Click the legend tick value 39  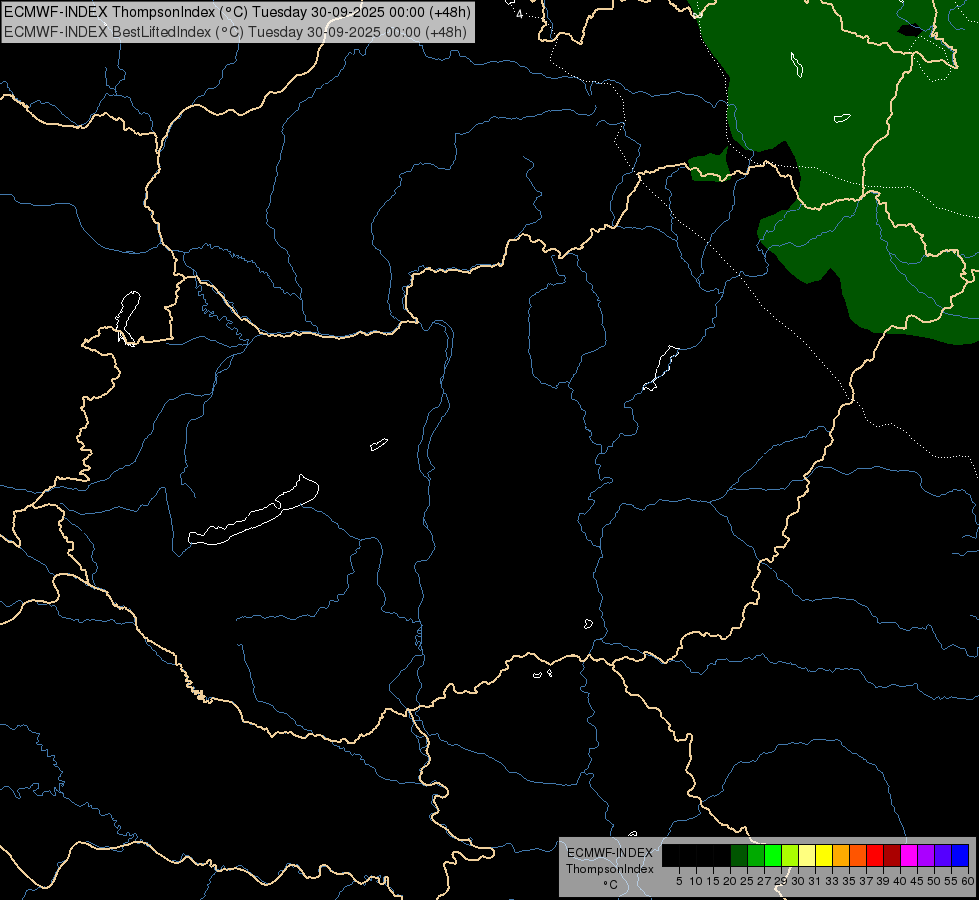883,881
